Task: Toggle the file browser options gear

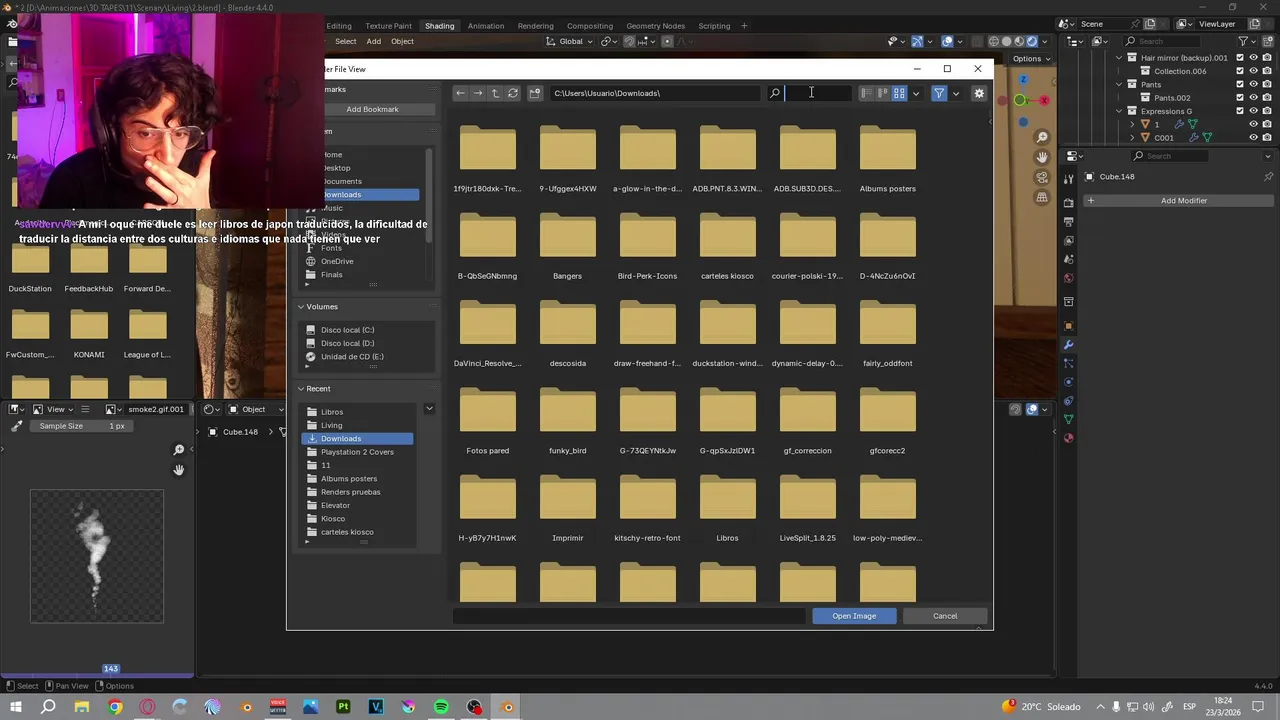Action: 979,93
